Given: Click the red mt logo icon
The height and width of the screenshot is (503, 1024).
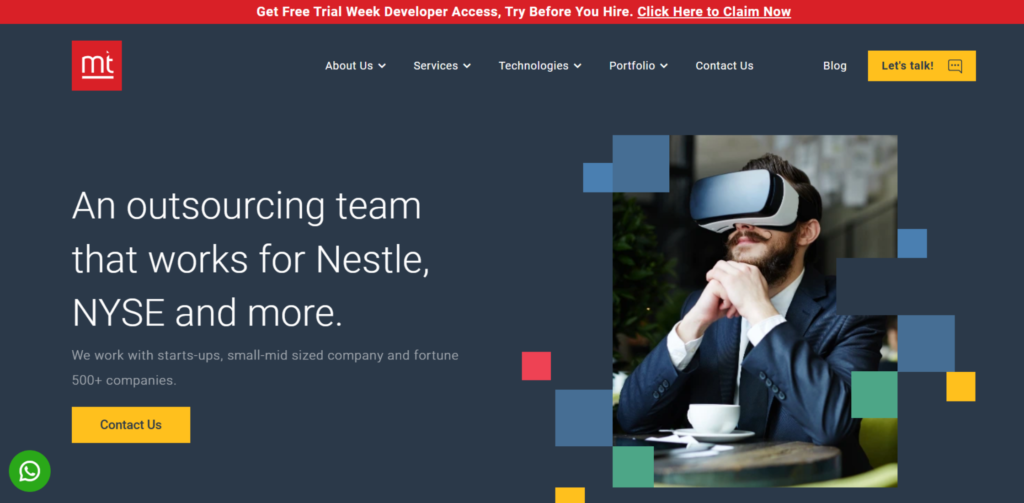Looking at the screenshot, I should pyautogui.click(x=97, y=65).
